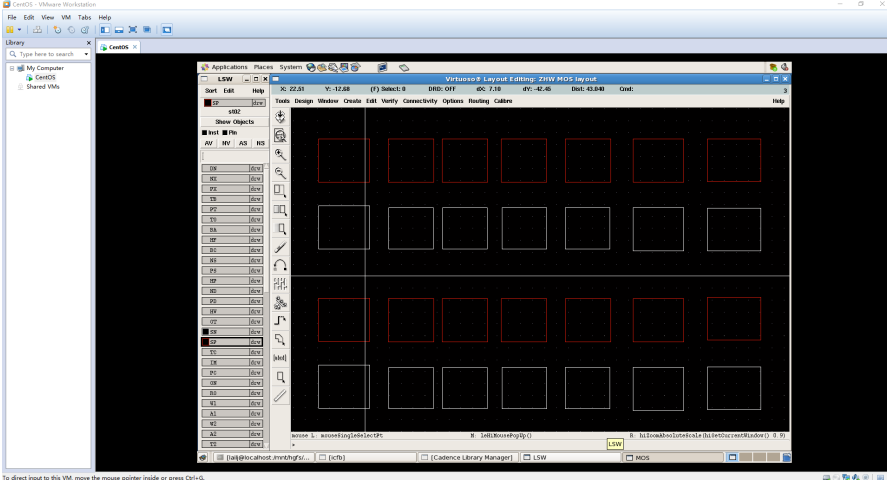Click the VMware Unity mode icon
The width and height of the screenshot is (888, 480).
point(147,29)
